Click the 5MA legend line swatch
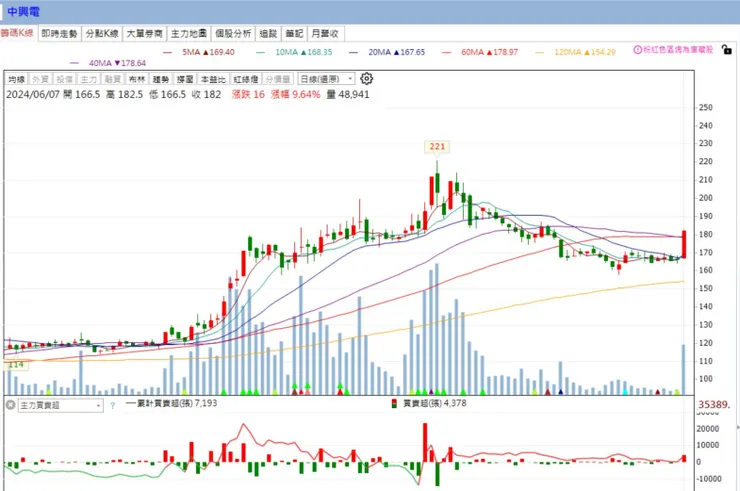This screenshot has width=740, height=491. [x=167, y=52]
